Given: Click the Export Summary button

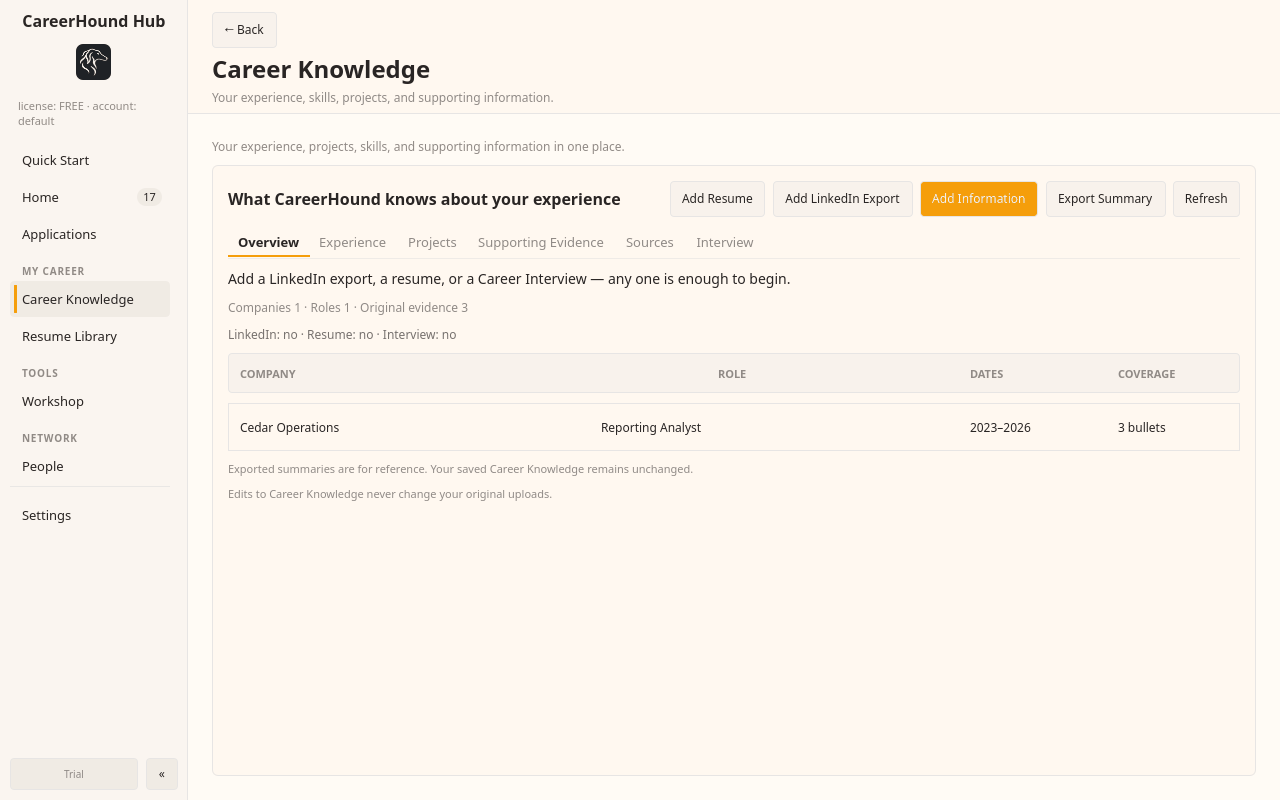Looking at the screenshot, I should tap(1105, 199).
